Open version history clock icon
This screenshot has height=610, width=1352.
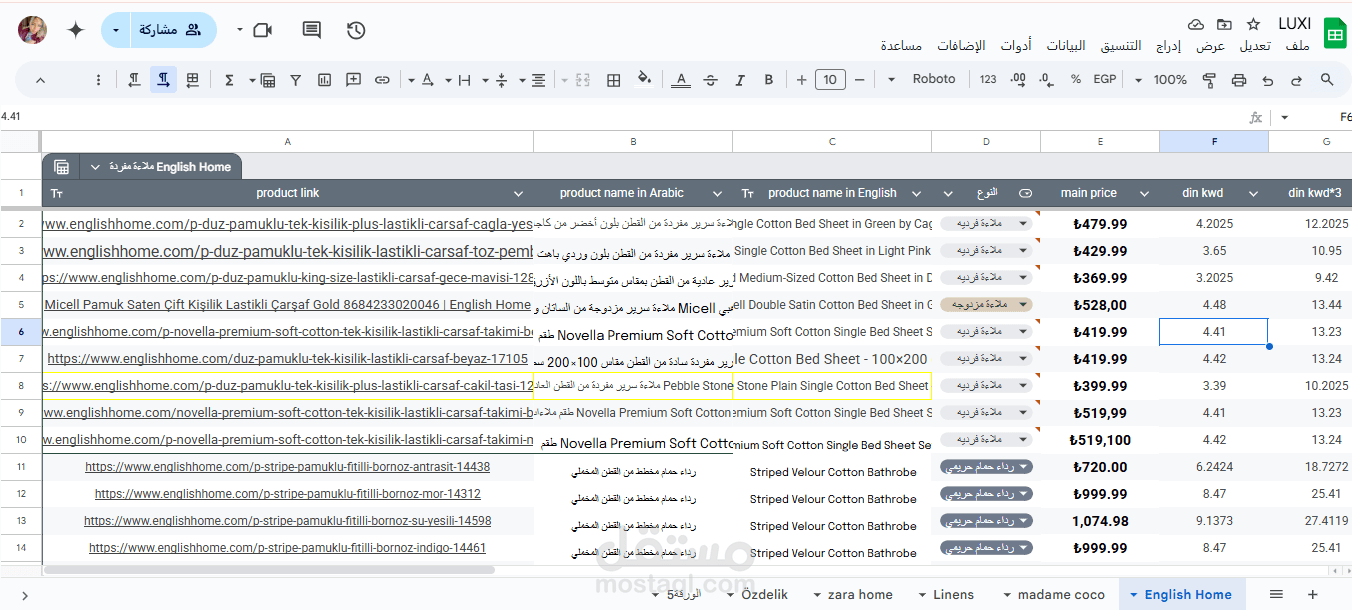[x=356, y=30]
